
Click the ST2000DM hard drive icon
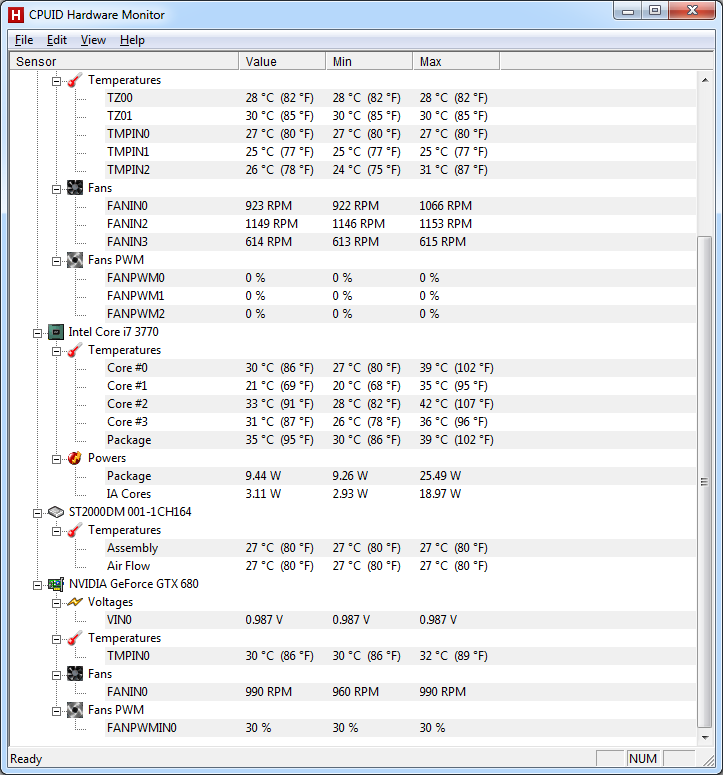point(56,512)
